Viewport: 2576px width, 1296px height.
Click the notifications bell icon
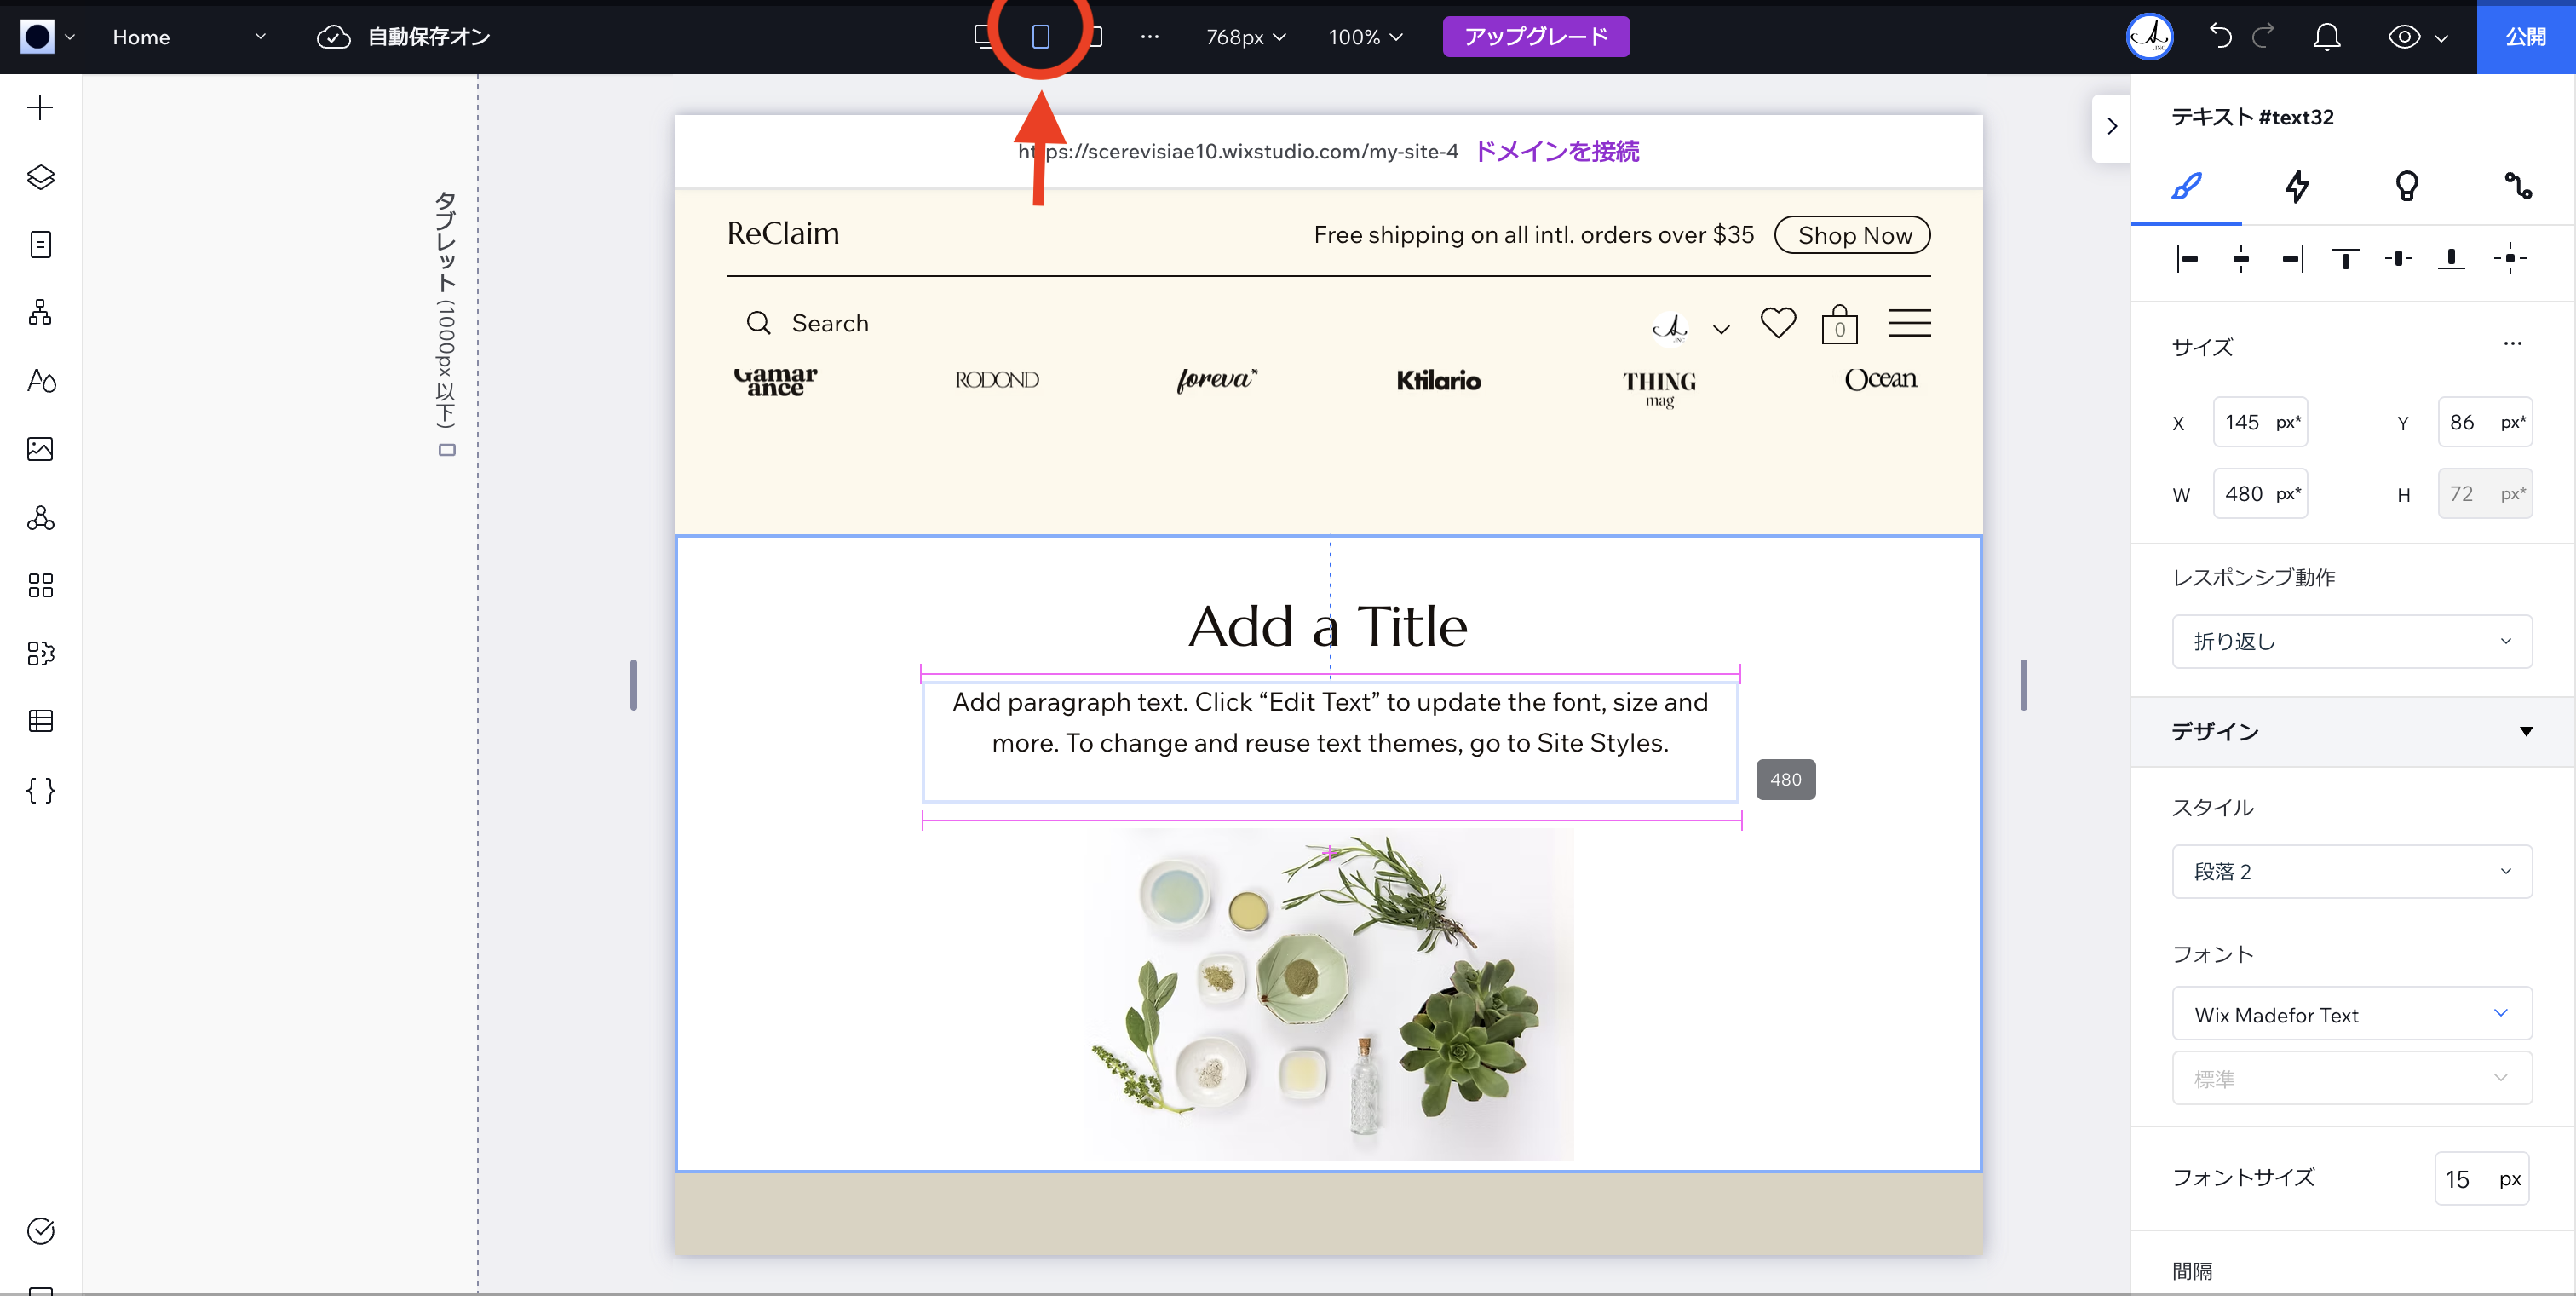tap(2326, 37)
